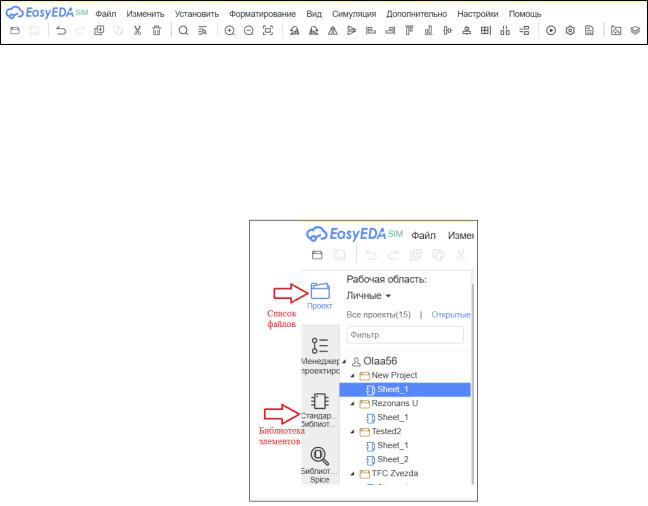
Task: Click the trash delete icon in the wide top toolbar
Action: pos(157,30)
